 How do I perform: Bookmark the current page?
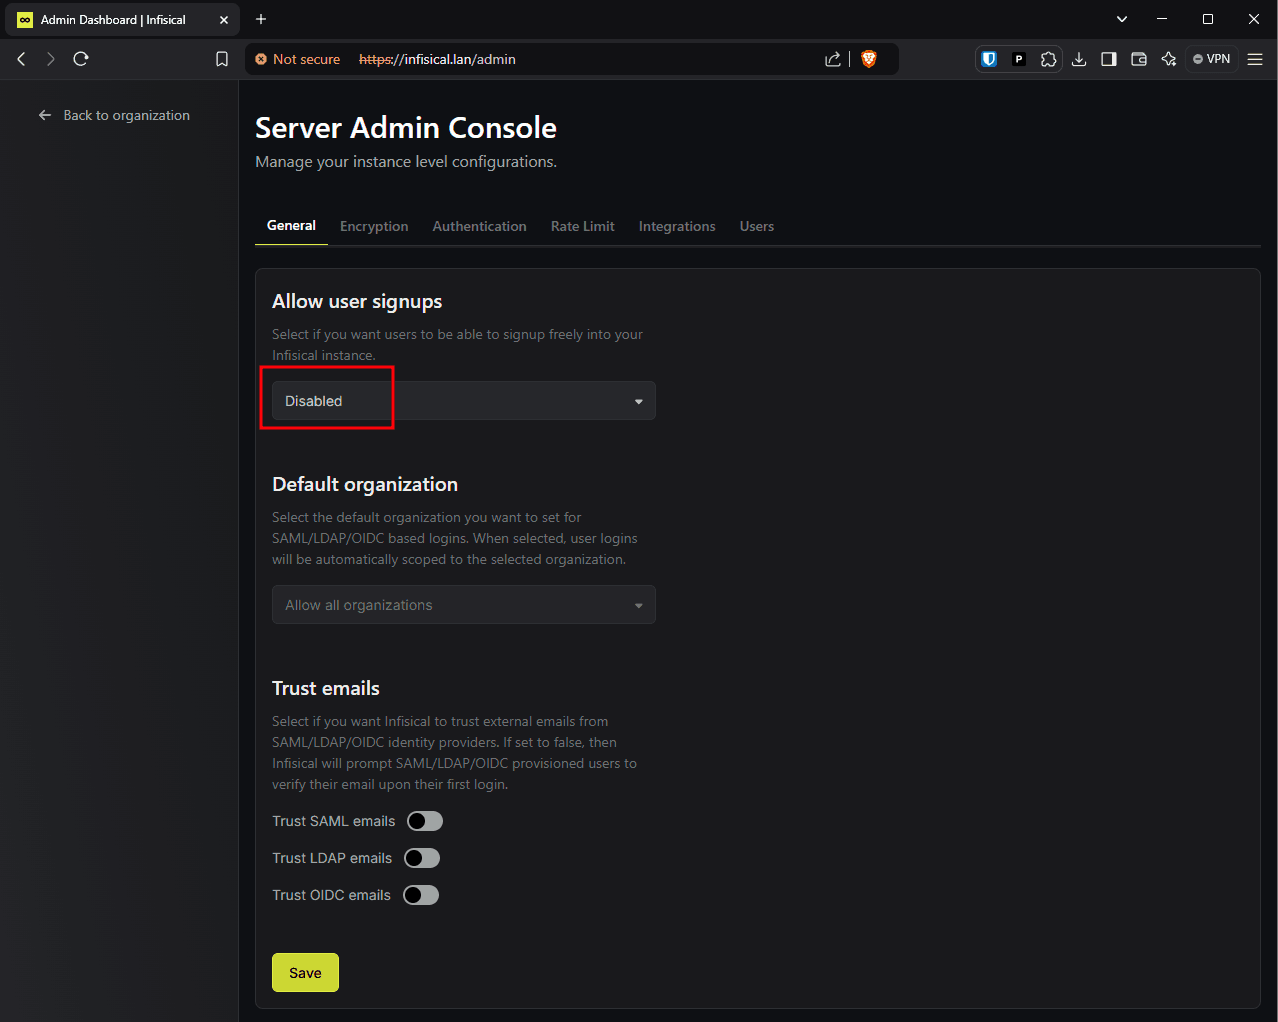click(221, 59)
